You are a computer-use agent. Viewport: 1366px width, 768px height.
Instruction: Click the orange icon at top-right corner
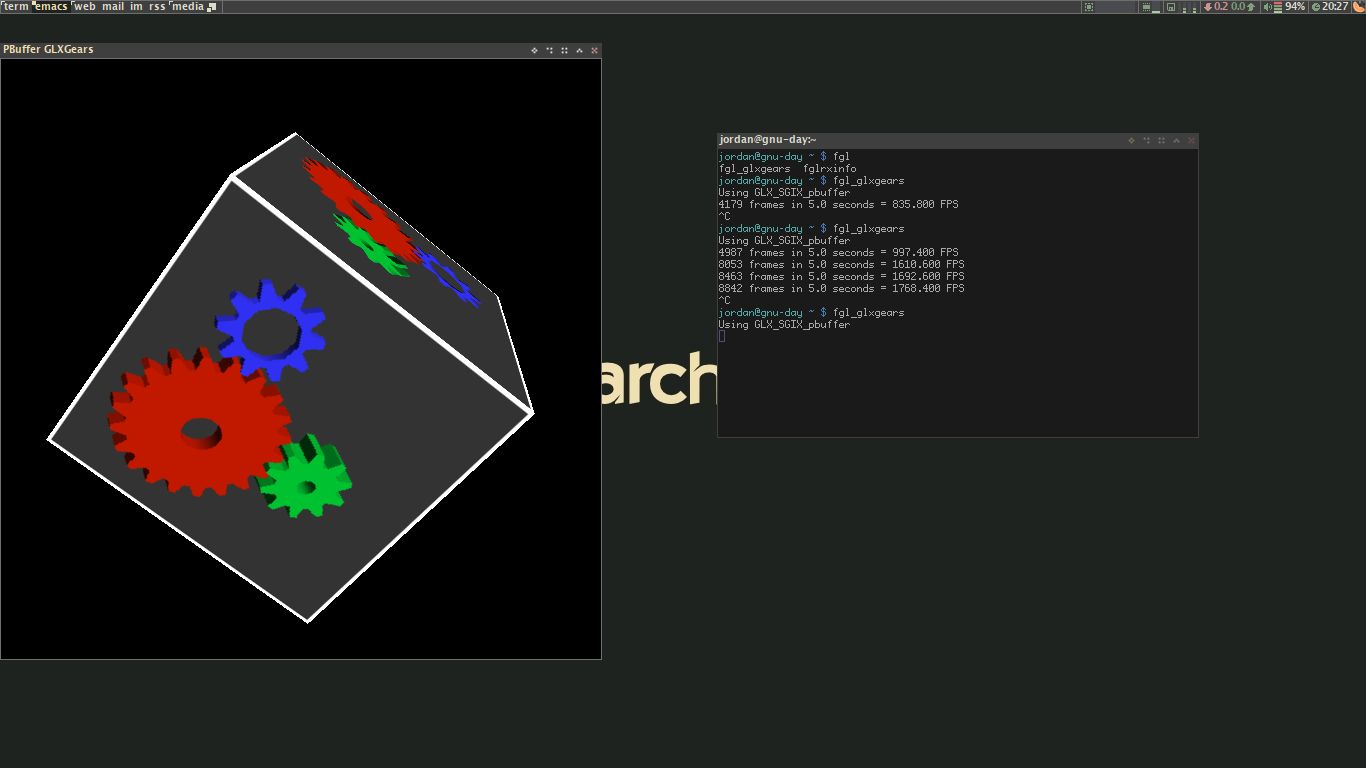coord(1358,7)
